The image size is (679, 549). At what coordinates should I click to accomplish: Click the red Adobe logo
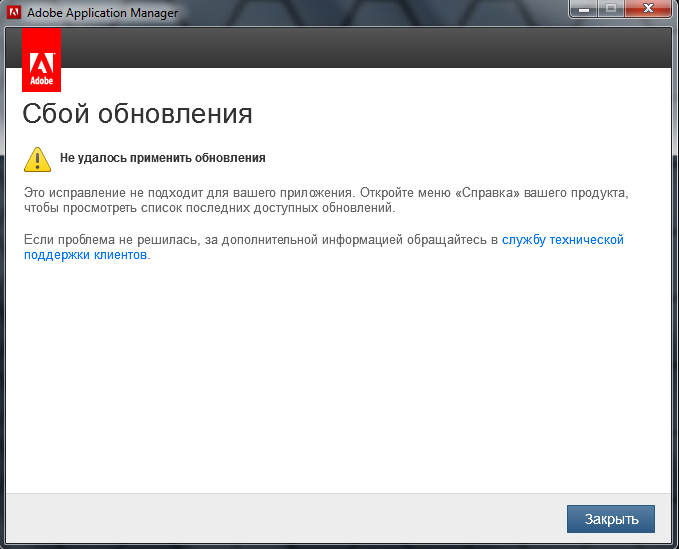(x=41, y=60)
